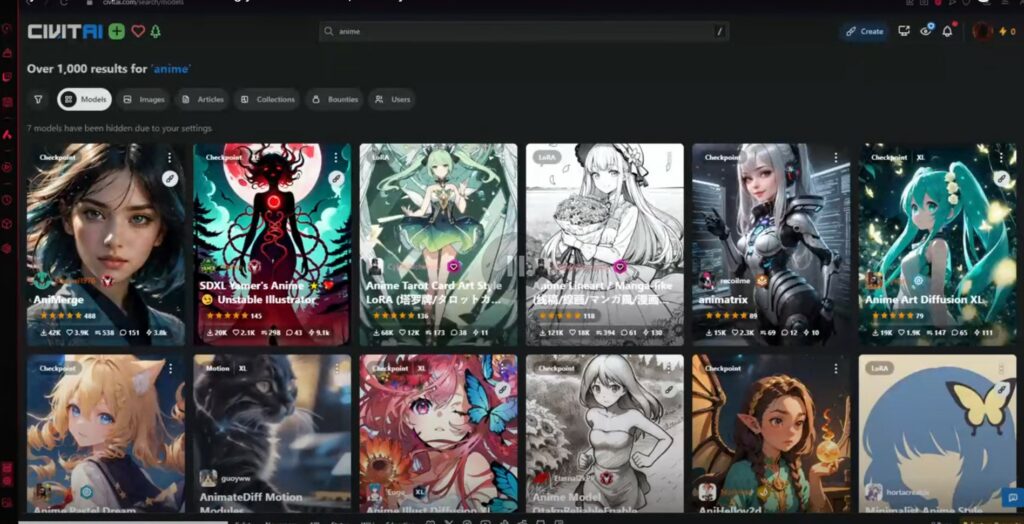Click the slash shortcut hint in the search bar
Image resolution: width=1024 pixels, height=524 pixels.
[x=720, y=31]
